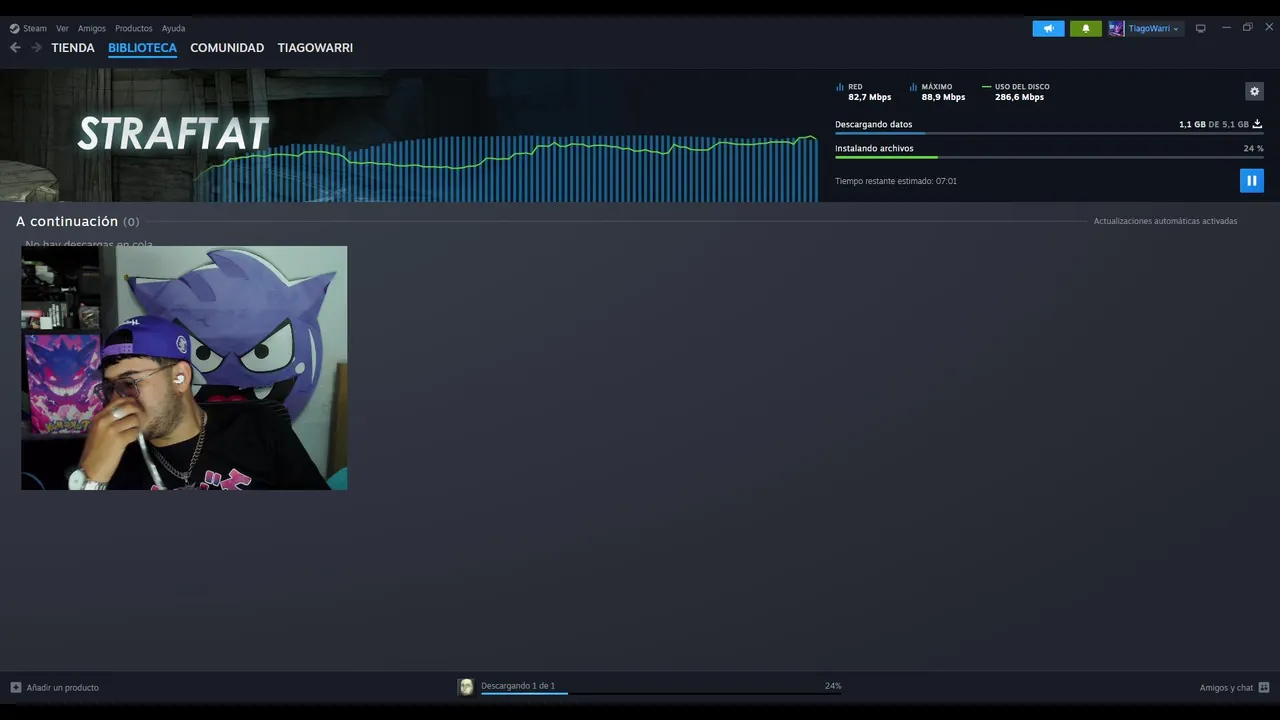Click the Descargando datos progress bar
1280x720 pixels.
[x=1049, y=133]
